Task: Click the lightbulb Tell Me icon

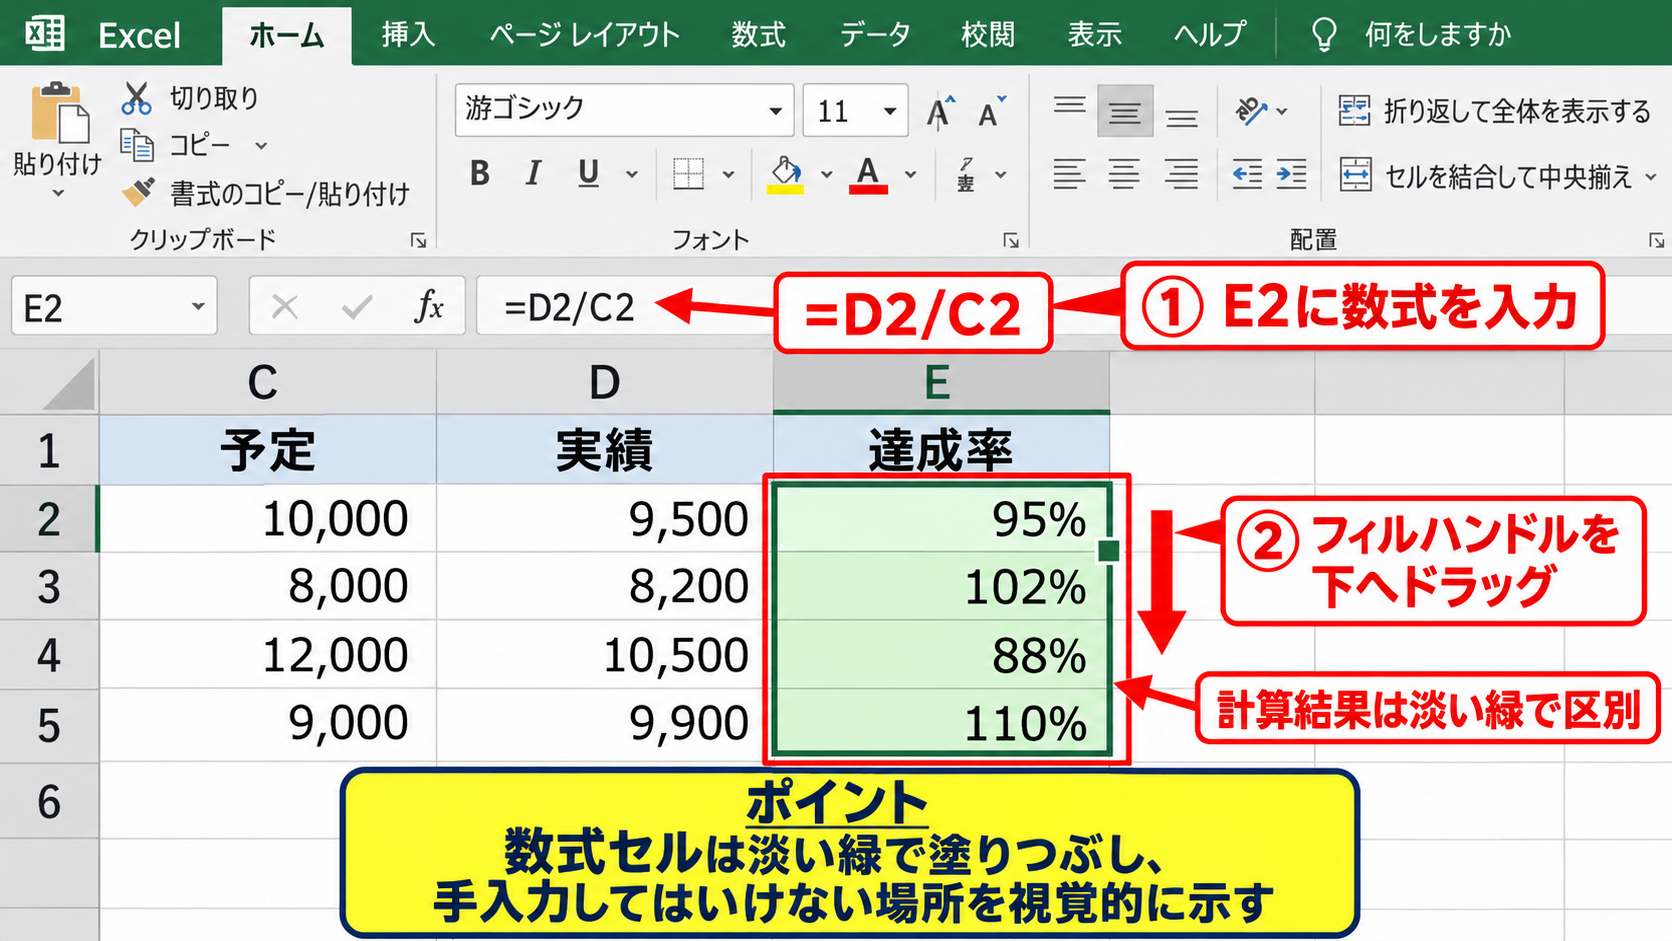Action: [1324, 35]
